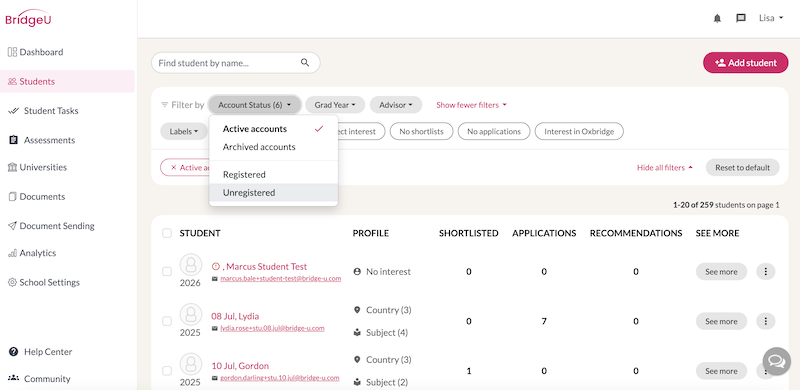Open the Account Status (6) dropdown

255,105
